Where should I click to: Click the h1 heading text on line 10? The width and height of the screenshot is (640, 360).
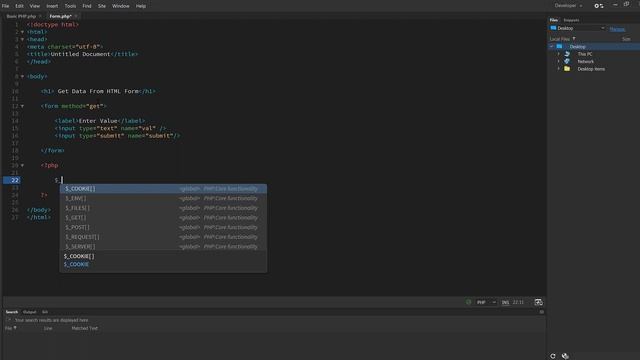[x=98, y=91]
